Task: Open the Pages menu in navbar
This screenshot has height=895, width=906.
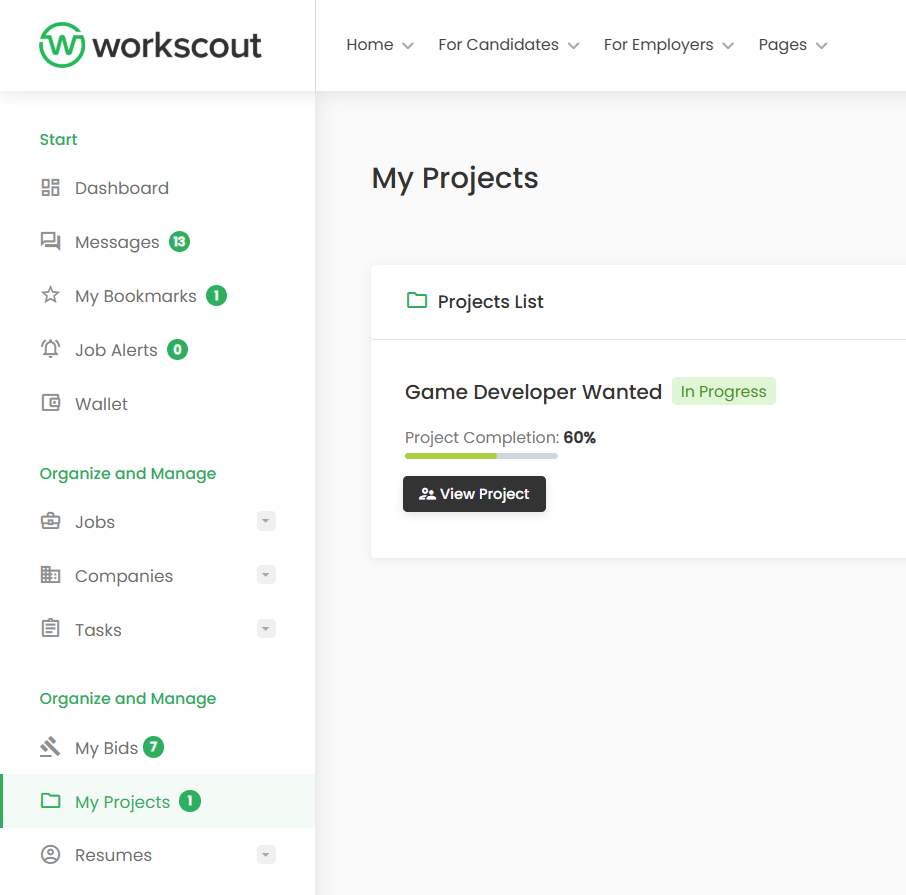Action: coord(792,45)
